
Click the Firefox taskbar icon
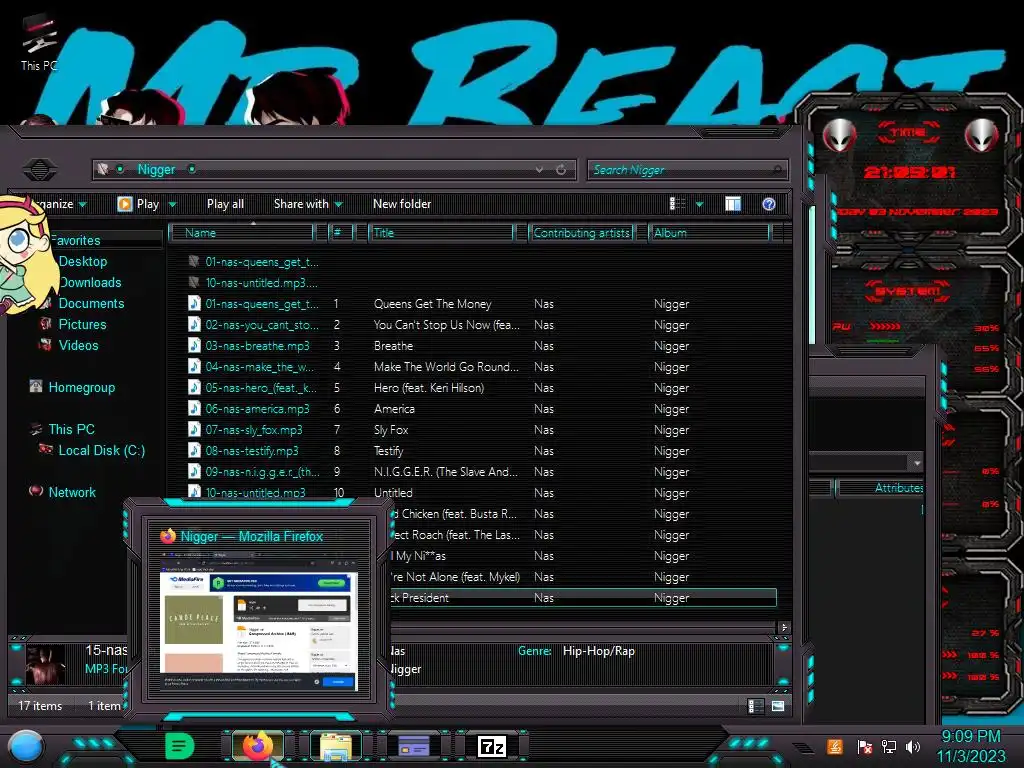[258, 746]
